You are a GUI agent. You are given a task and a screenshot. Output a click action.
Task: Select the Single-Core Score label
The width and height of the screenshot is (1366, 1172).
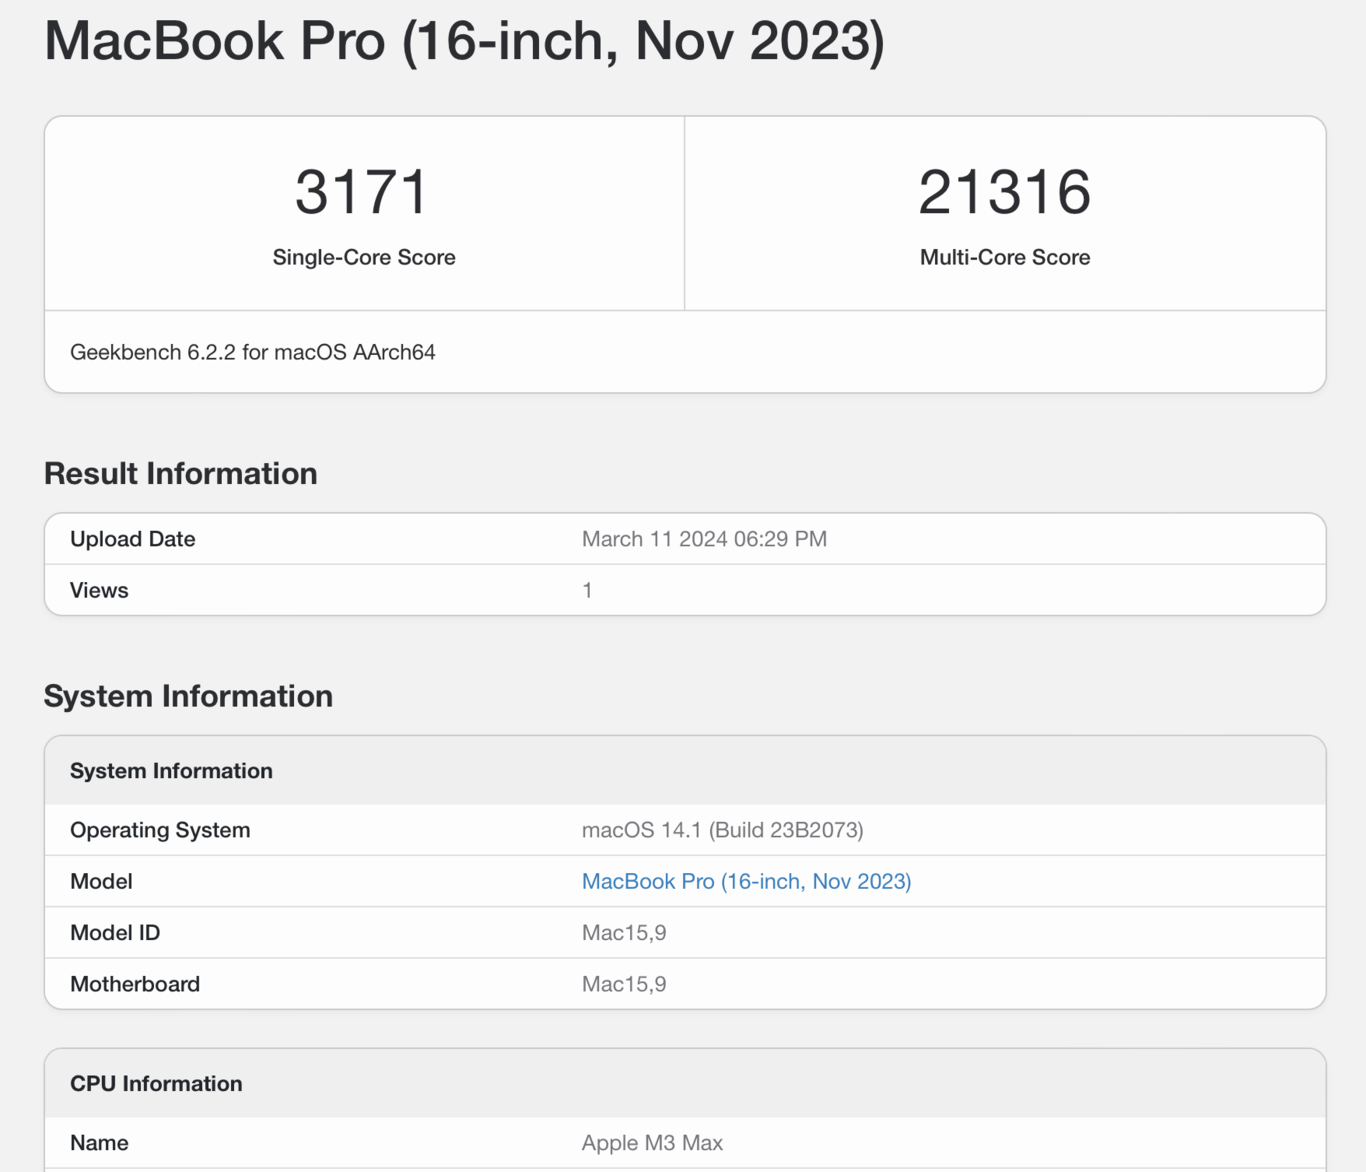click(364, 257)
